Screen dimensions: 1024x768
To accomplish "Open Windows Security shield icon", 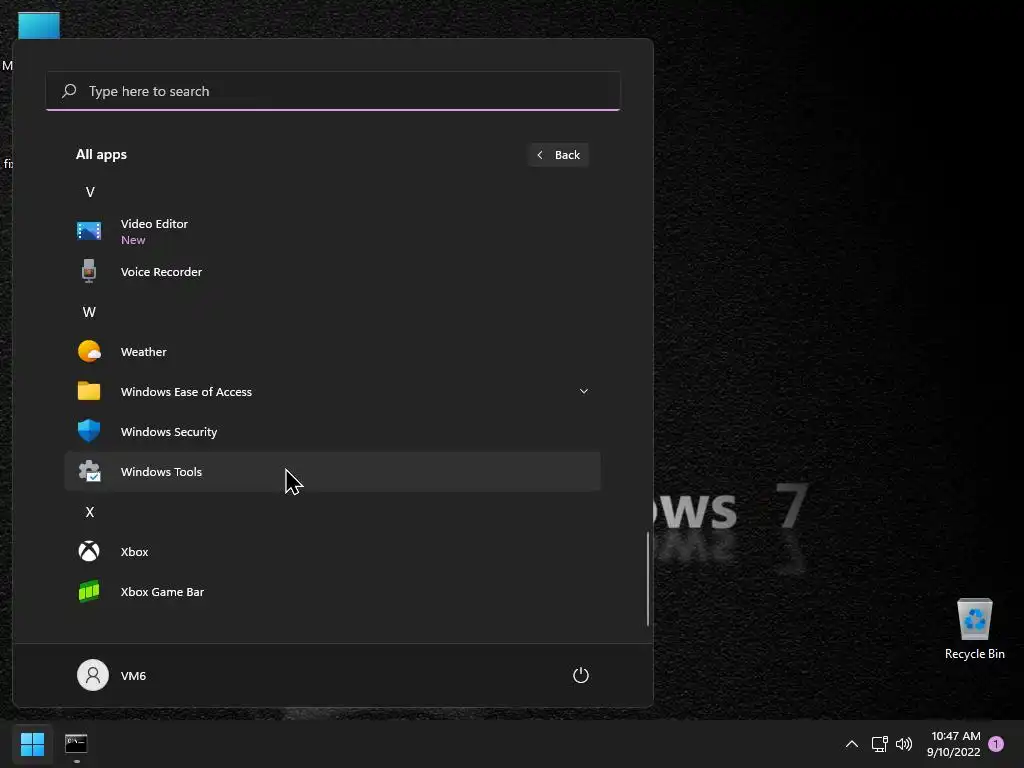I will point(89,431).
